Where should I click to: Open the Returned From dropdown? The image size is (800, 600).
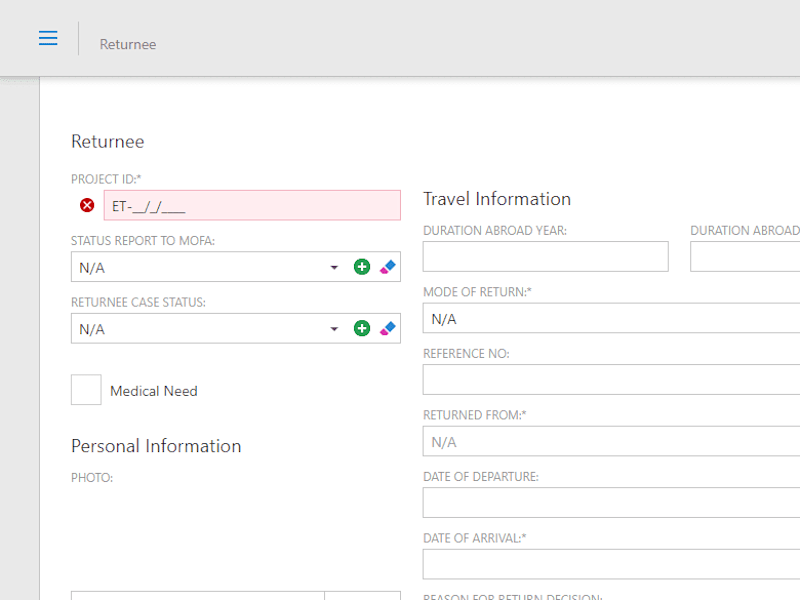click(611, 441)
